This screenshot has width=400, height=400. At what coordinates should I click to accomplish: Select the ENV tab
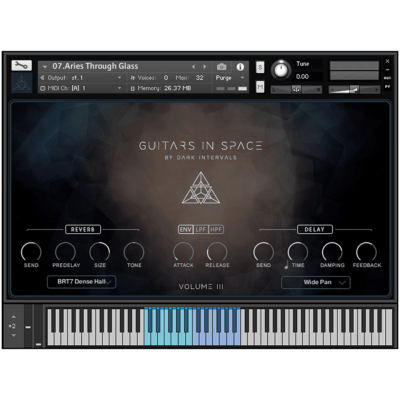186,229
